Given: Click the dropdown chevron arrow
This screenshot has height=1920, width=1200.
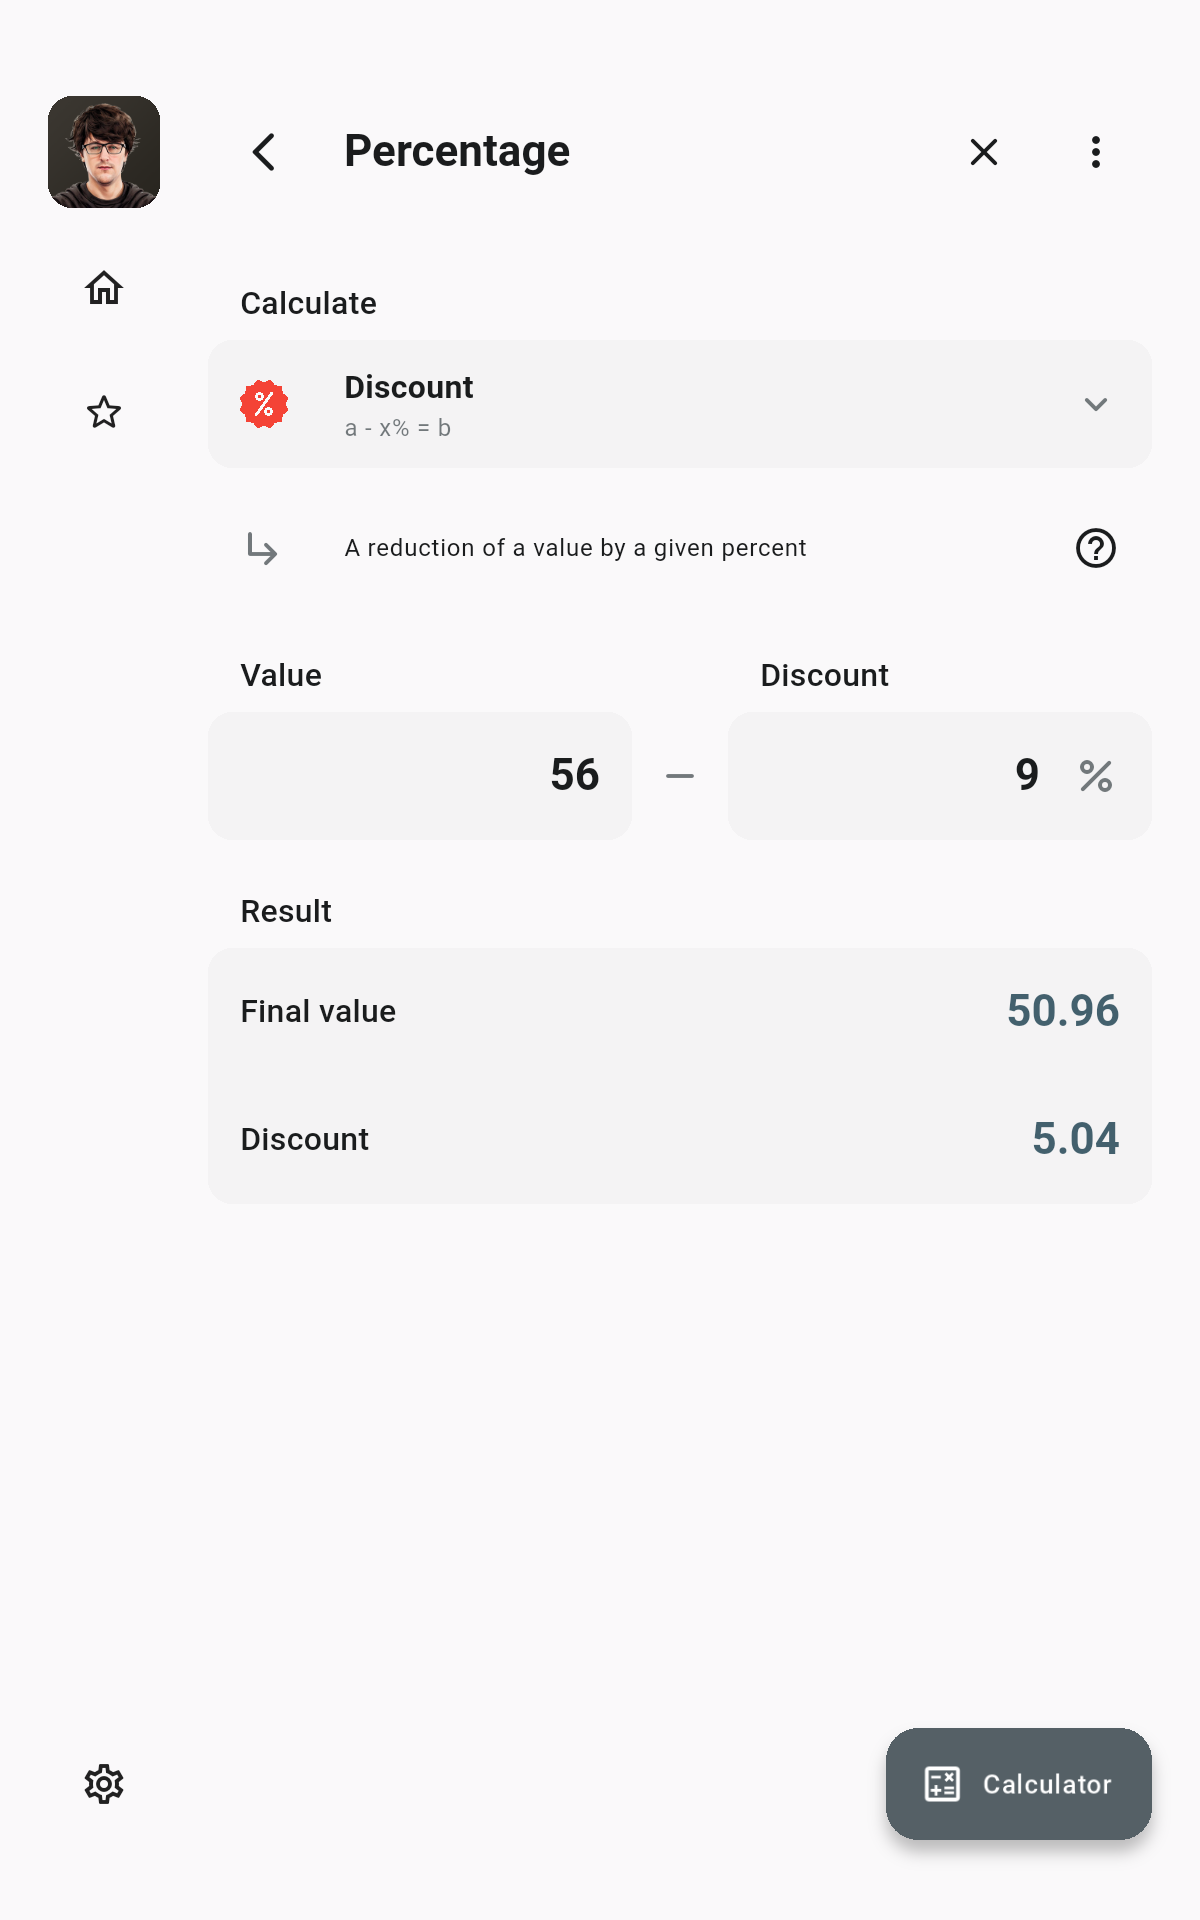Looking at the screenshot, I should click(1096, 404).
